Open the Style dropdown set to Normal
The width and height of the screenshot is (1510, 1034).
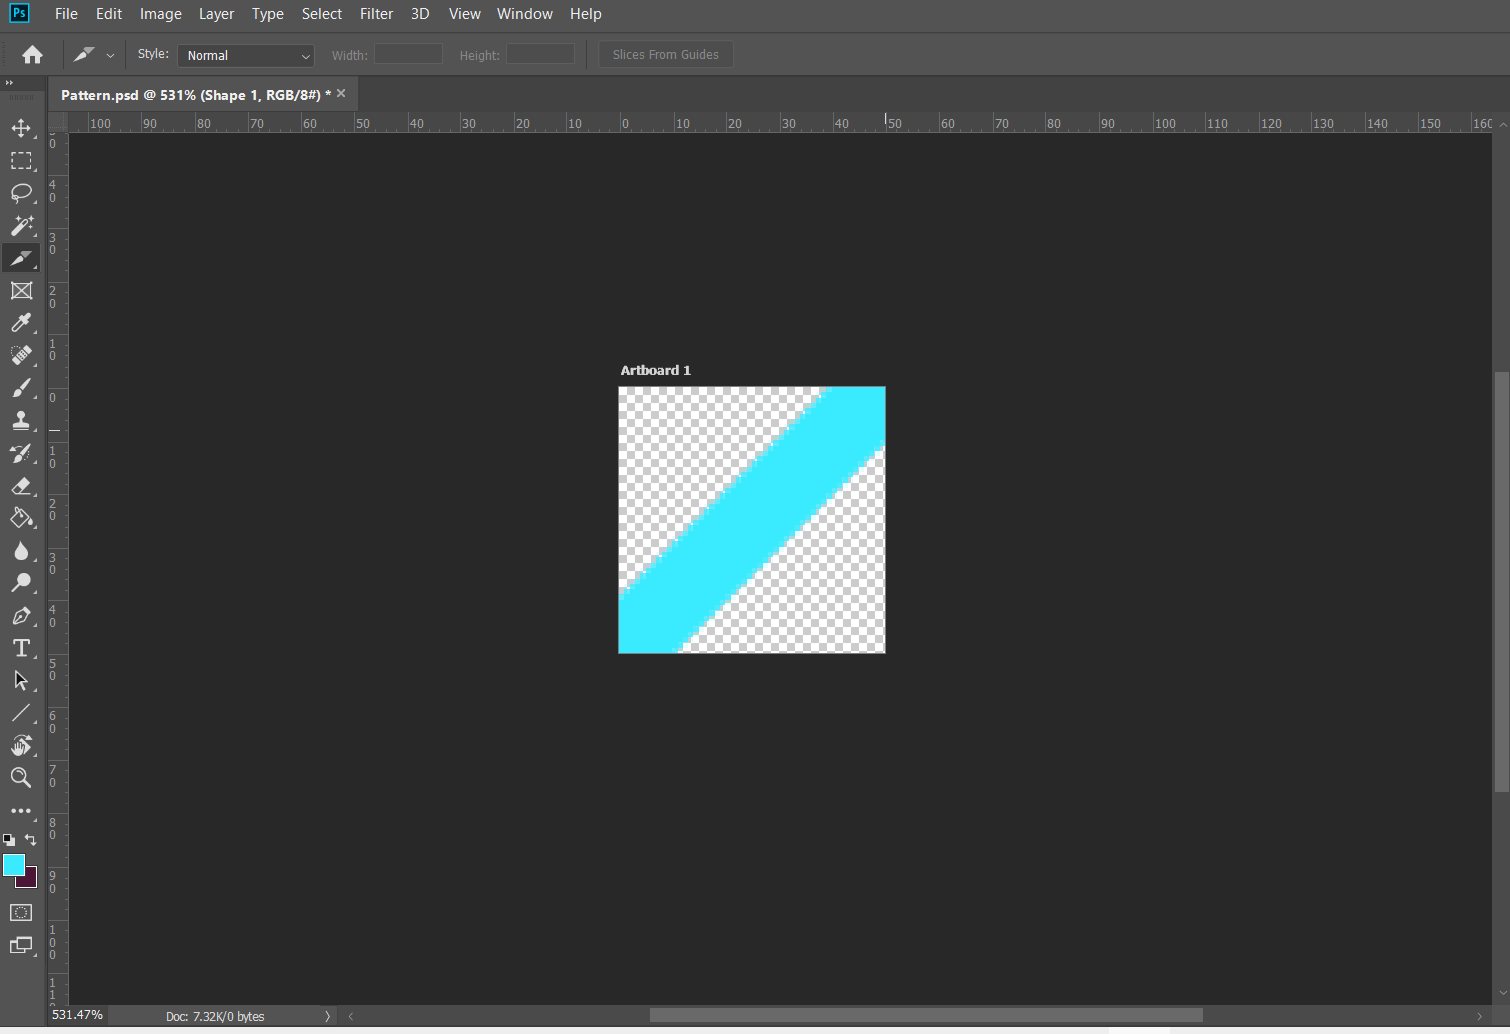[246, 56]
